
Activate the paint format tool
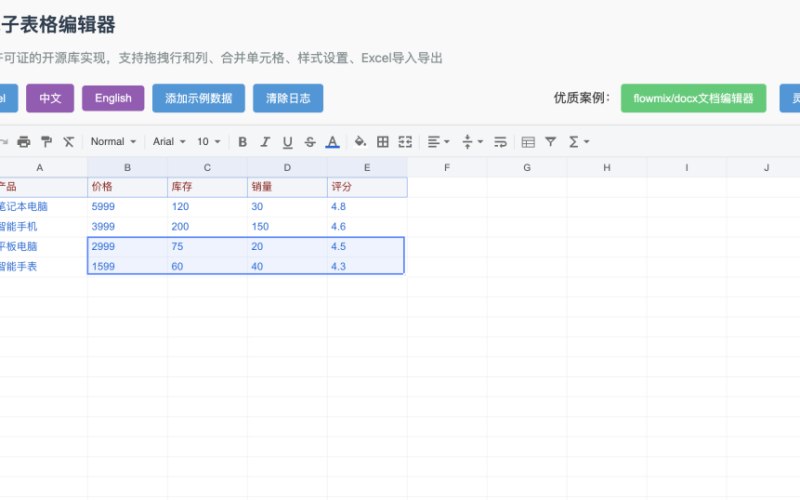point(46,142)
